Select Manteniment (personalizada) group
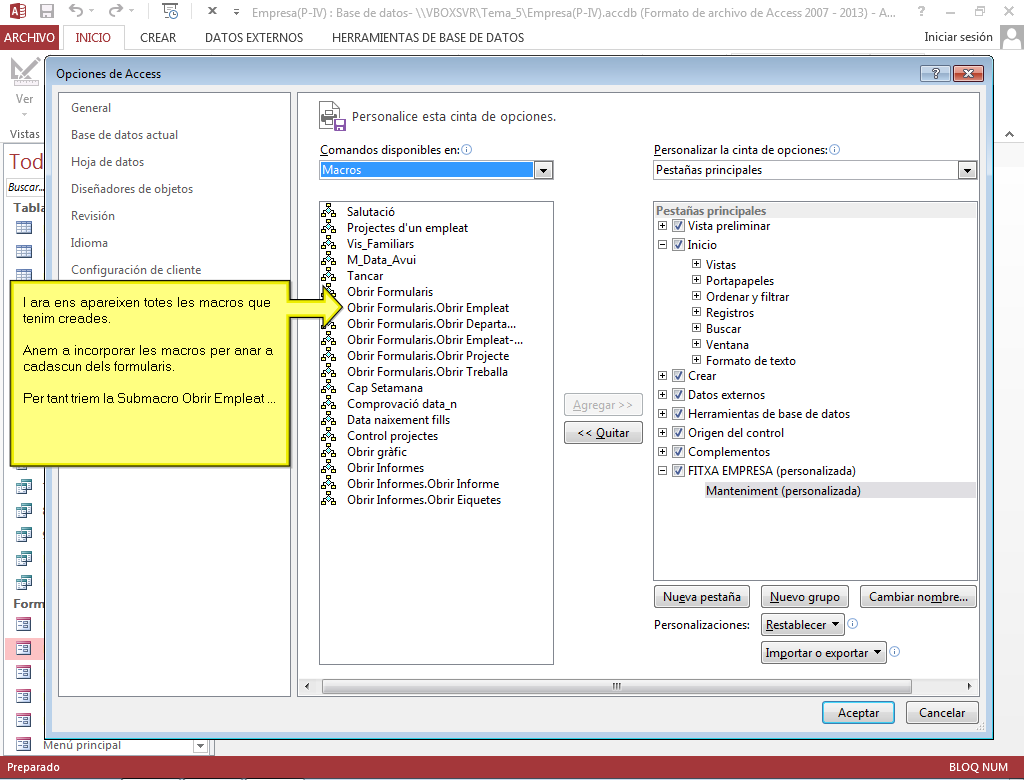Image resolution: width=1024 pixels, height=780 pixels. [x=783, y=491]
